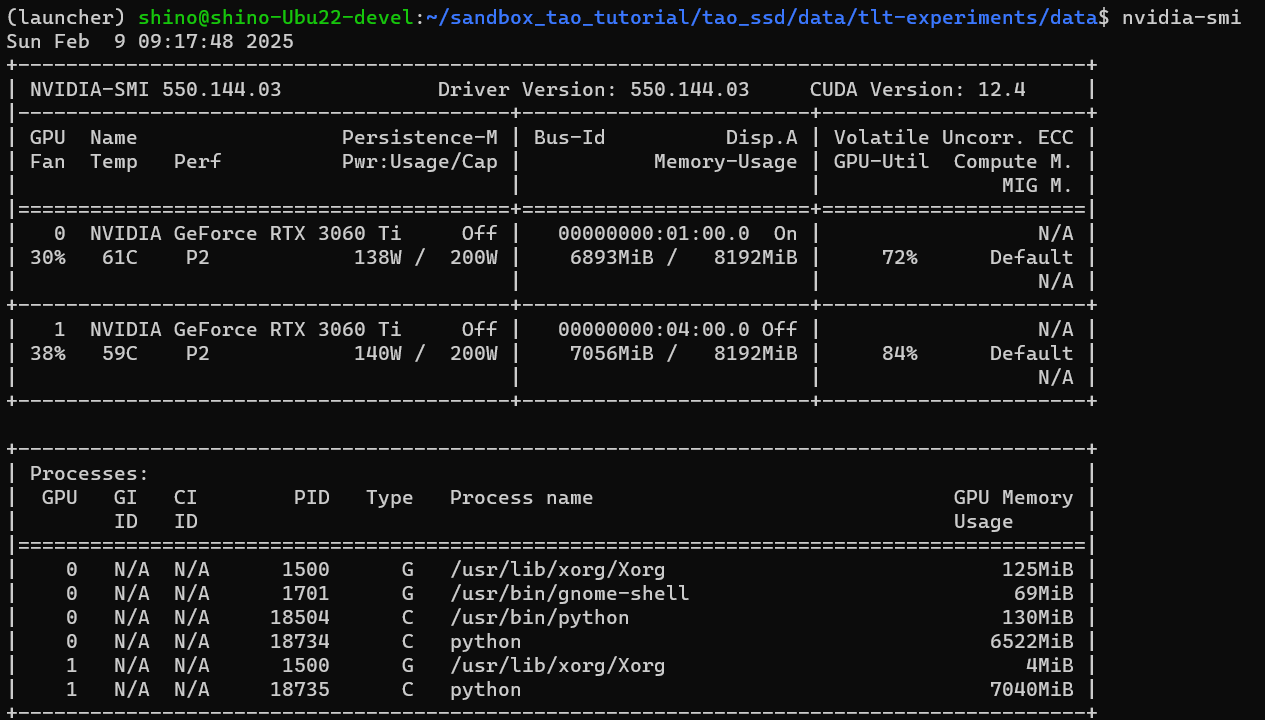Select the 72% GPU-Util value for GPU 0
The width and height of the screenshot is (1265, 720).
click(899, 257)
